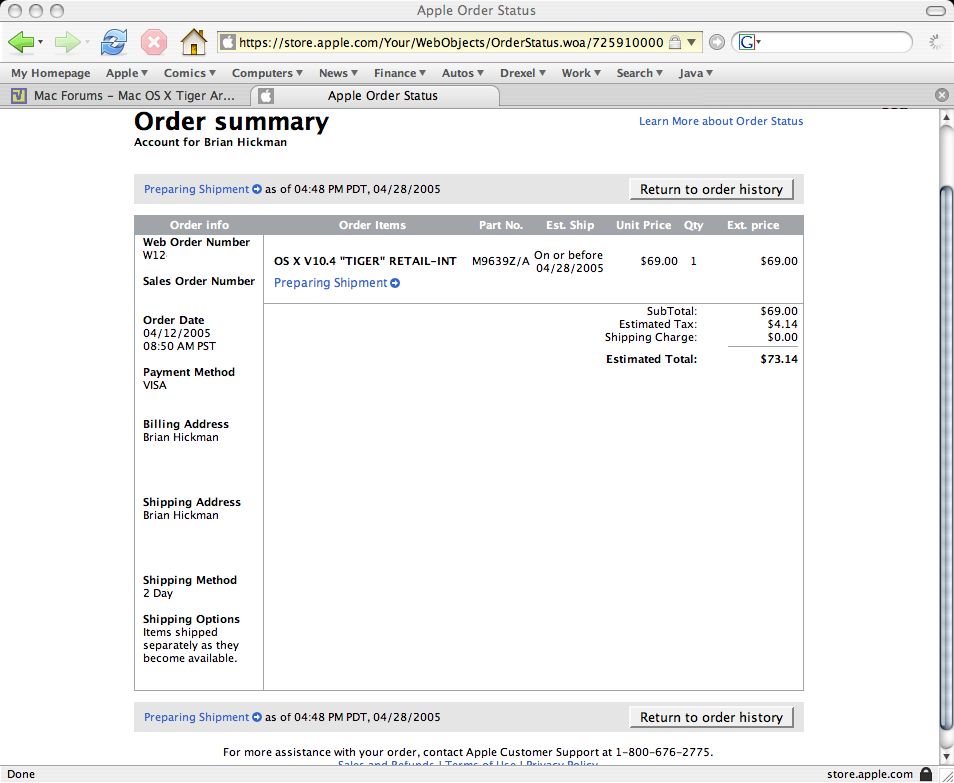This screenshot has height=783, width=954.
Task: Close the current tab with the X button
Action: coord(941,96)
